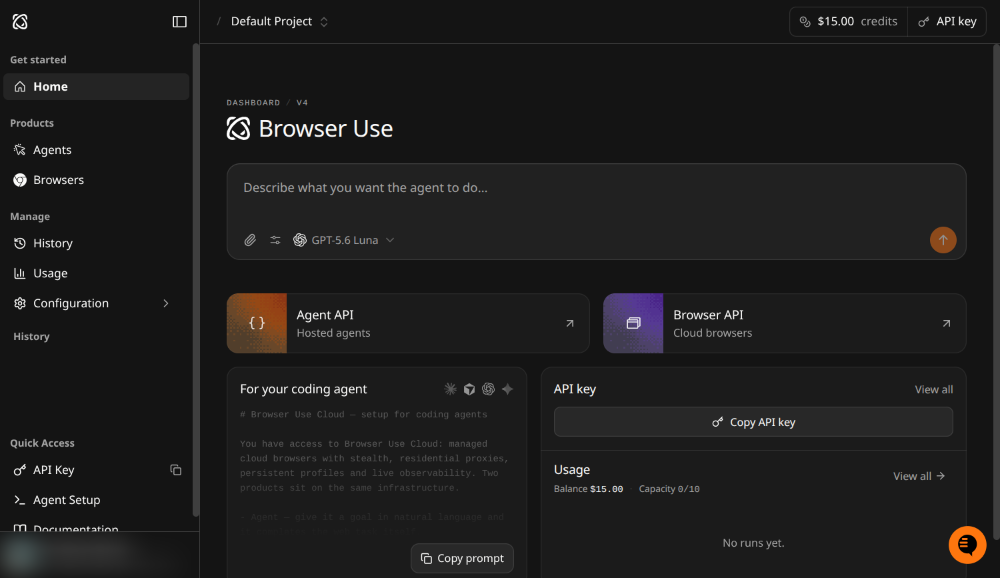The width and height of the screenshot is (1000, 578).
Task: Click the Browsers Chrome icon
Action: [20, 180]
